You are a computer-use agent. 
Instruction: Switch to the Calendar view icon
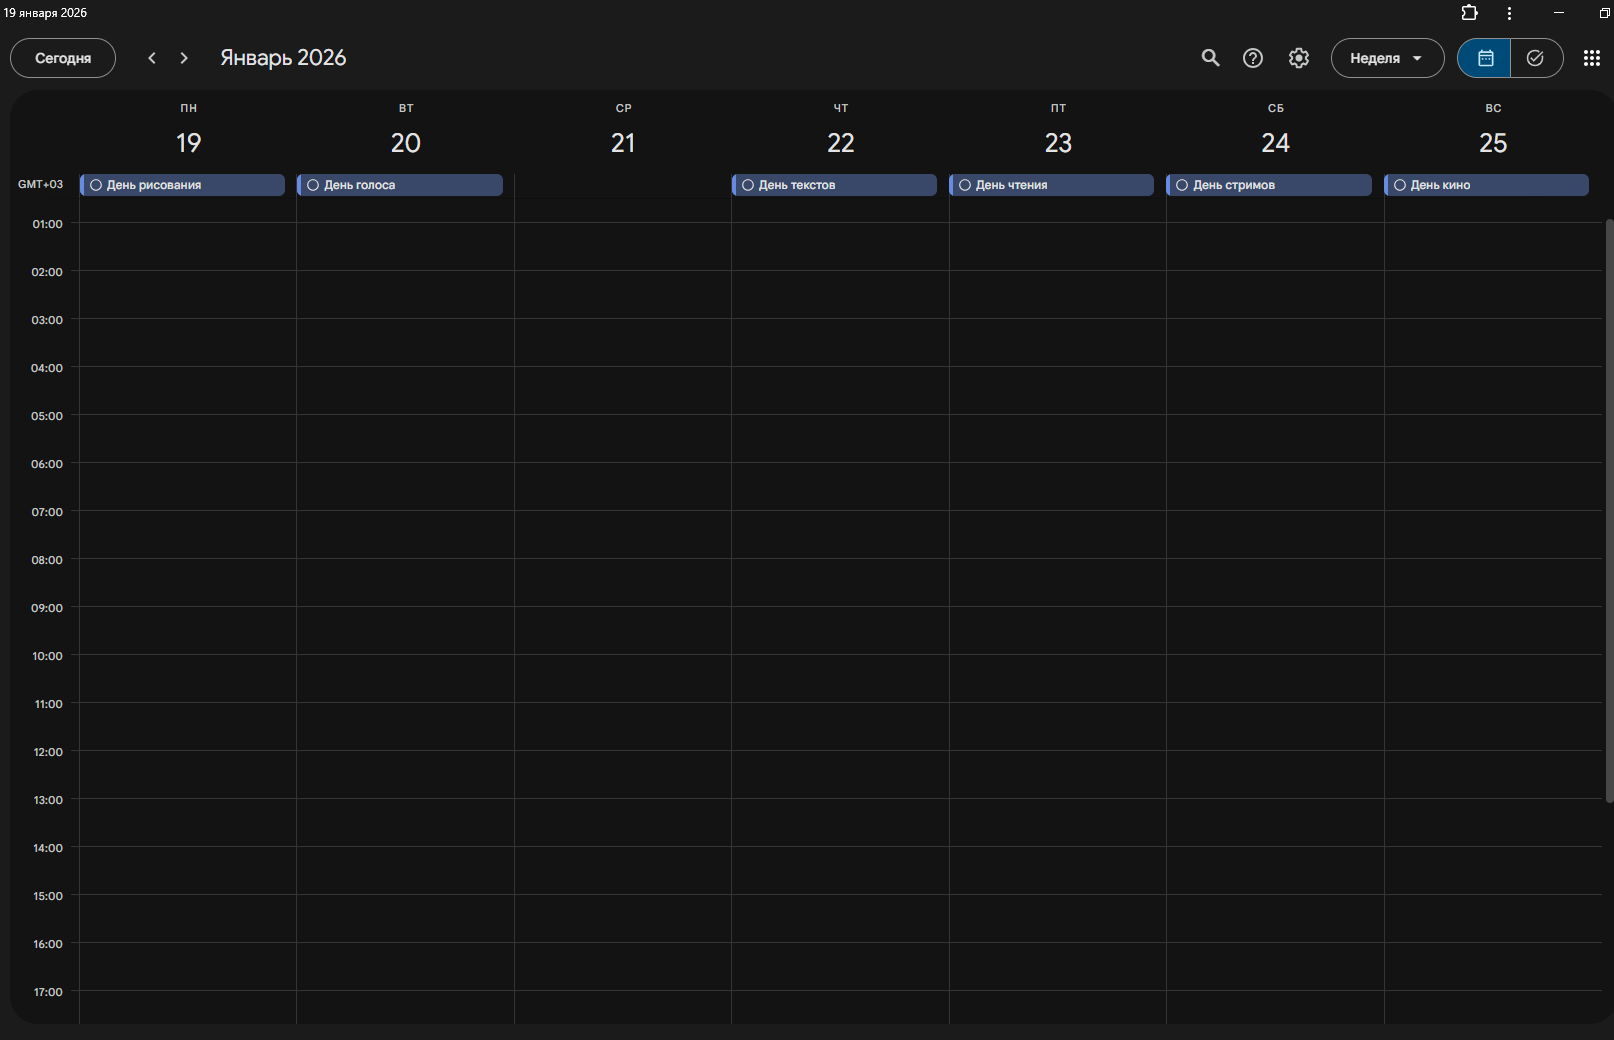[x=1485, y=58]
